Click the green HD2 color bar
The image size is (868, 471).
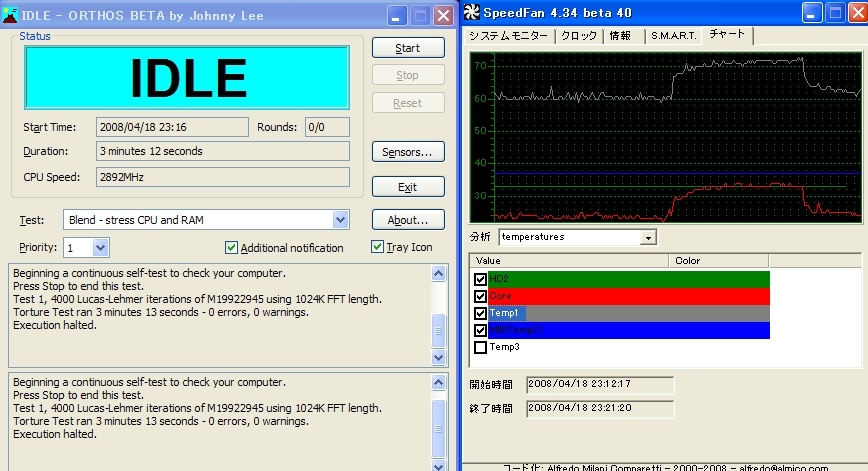click(629, 280)
